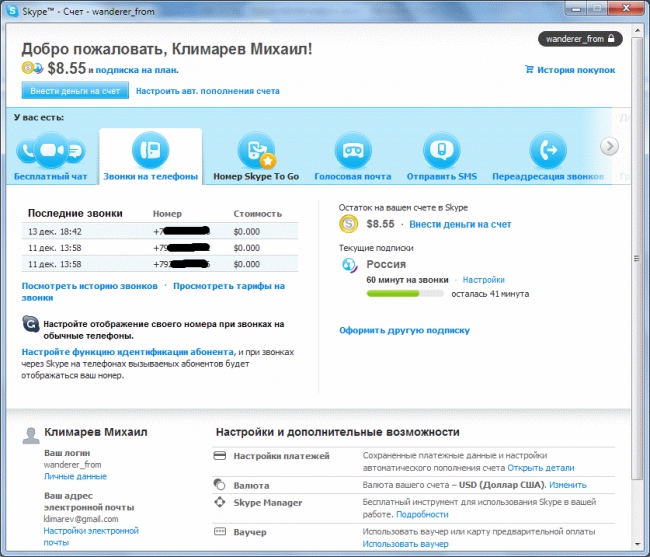The image size is (650, 557).
Task: Click the Skype Manager icon
Action: tap(220, 502)
